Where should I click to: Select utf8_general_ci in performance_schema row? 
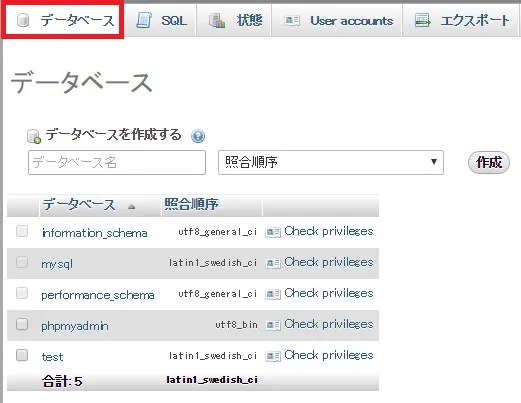click(x=218, y=294)
